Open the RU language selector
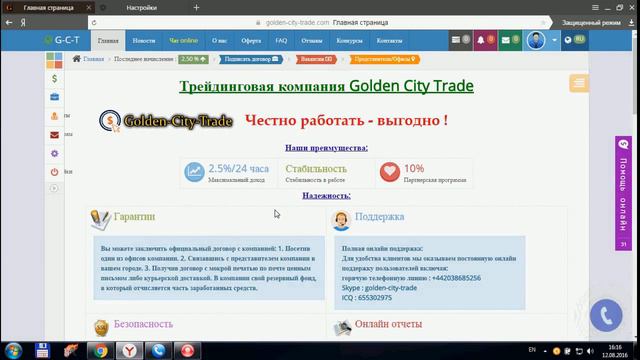Image resolution: width=640 pixels, height=360 pixels. 574,40
